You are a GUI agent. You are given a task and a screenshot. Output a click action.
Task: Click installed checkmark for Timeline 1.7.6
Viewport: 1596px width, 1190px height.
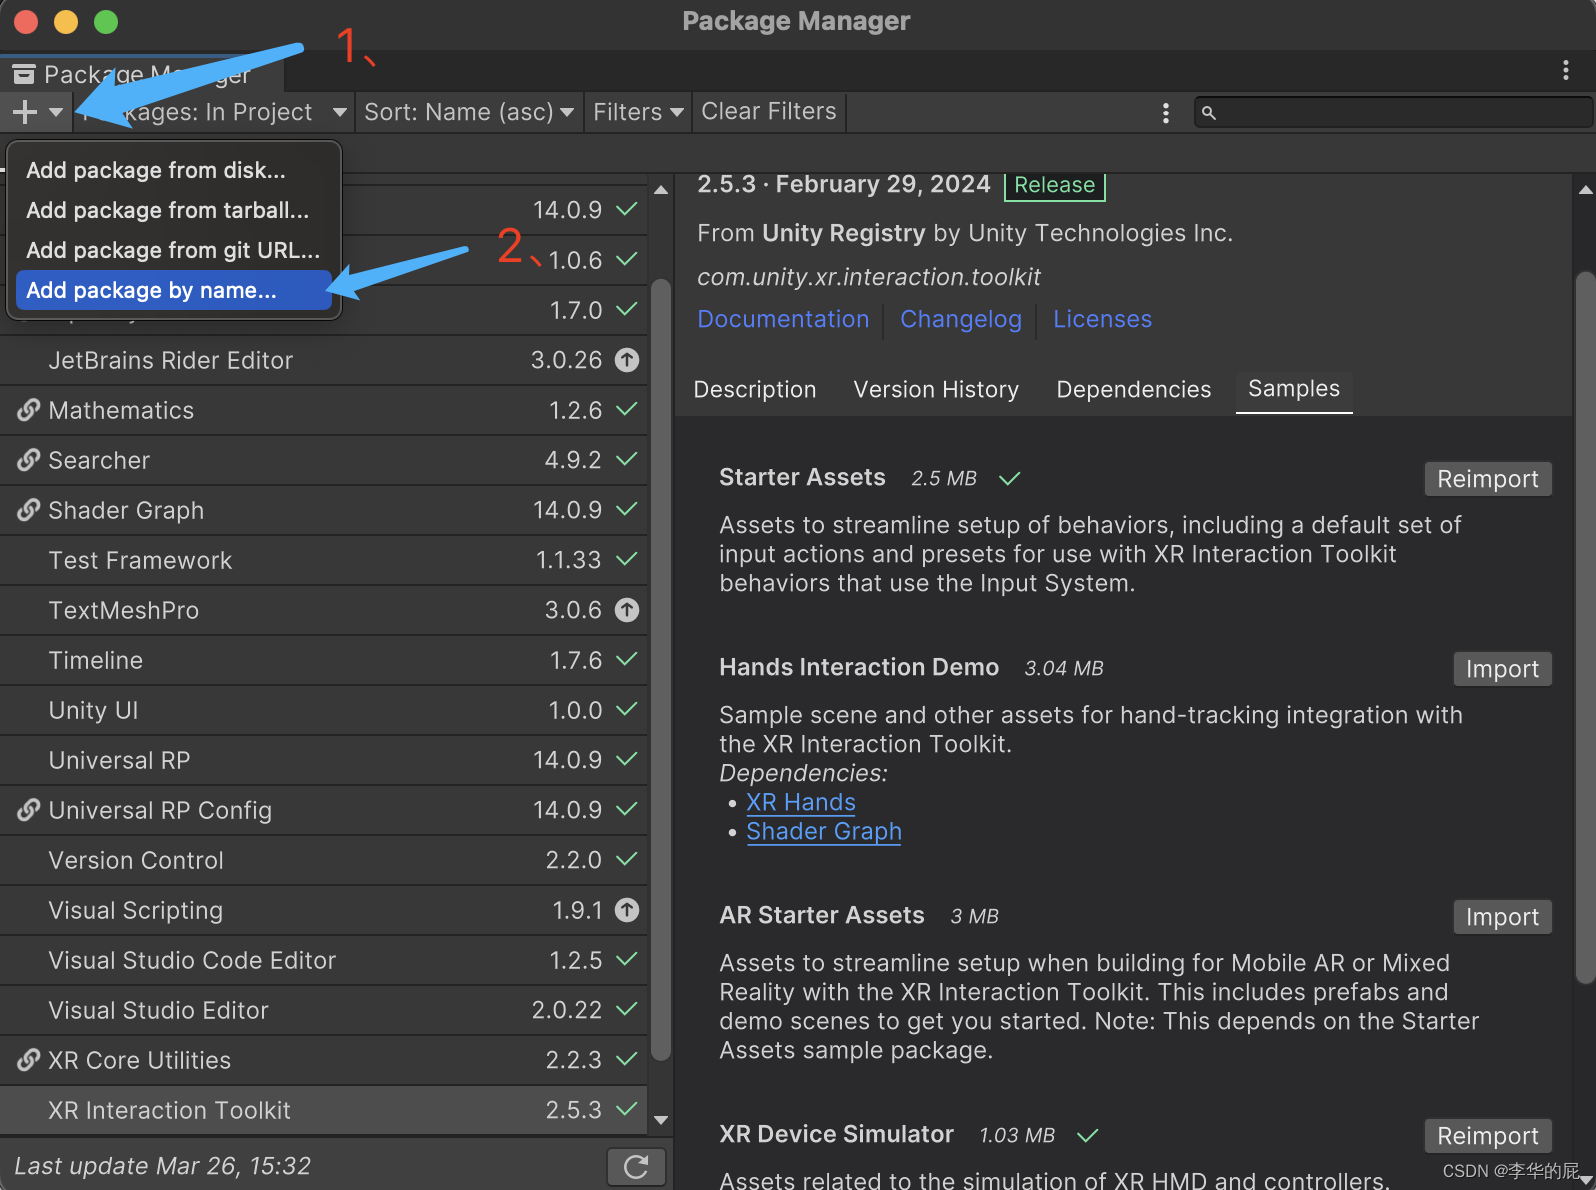[x=627, y=659]
